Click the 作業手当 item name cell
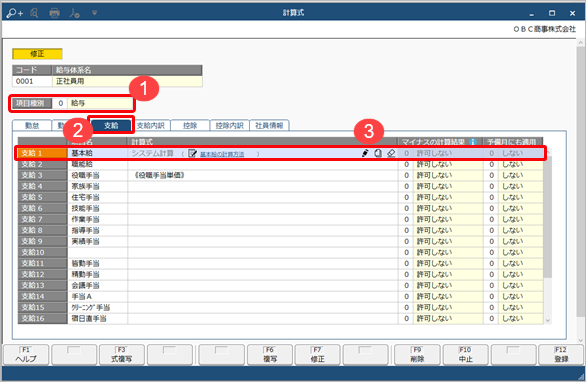 click(98, 219)
